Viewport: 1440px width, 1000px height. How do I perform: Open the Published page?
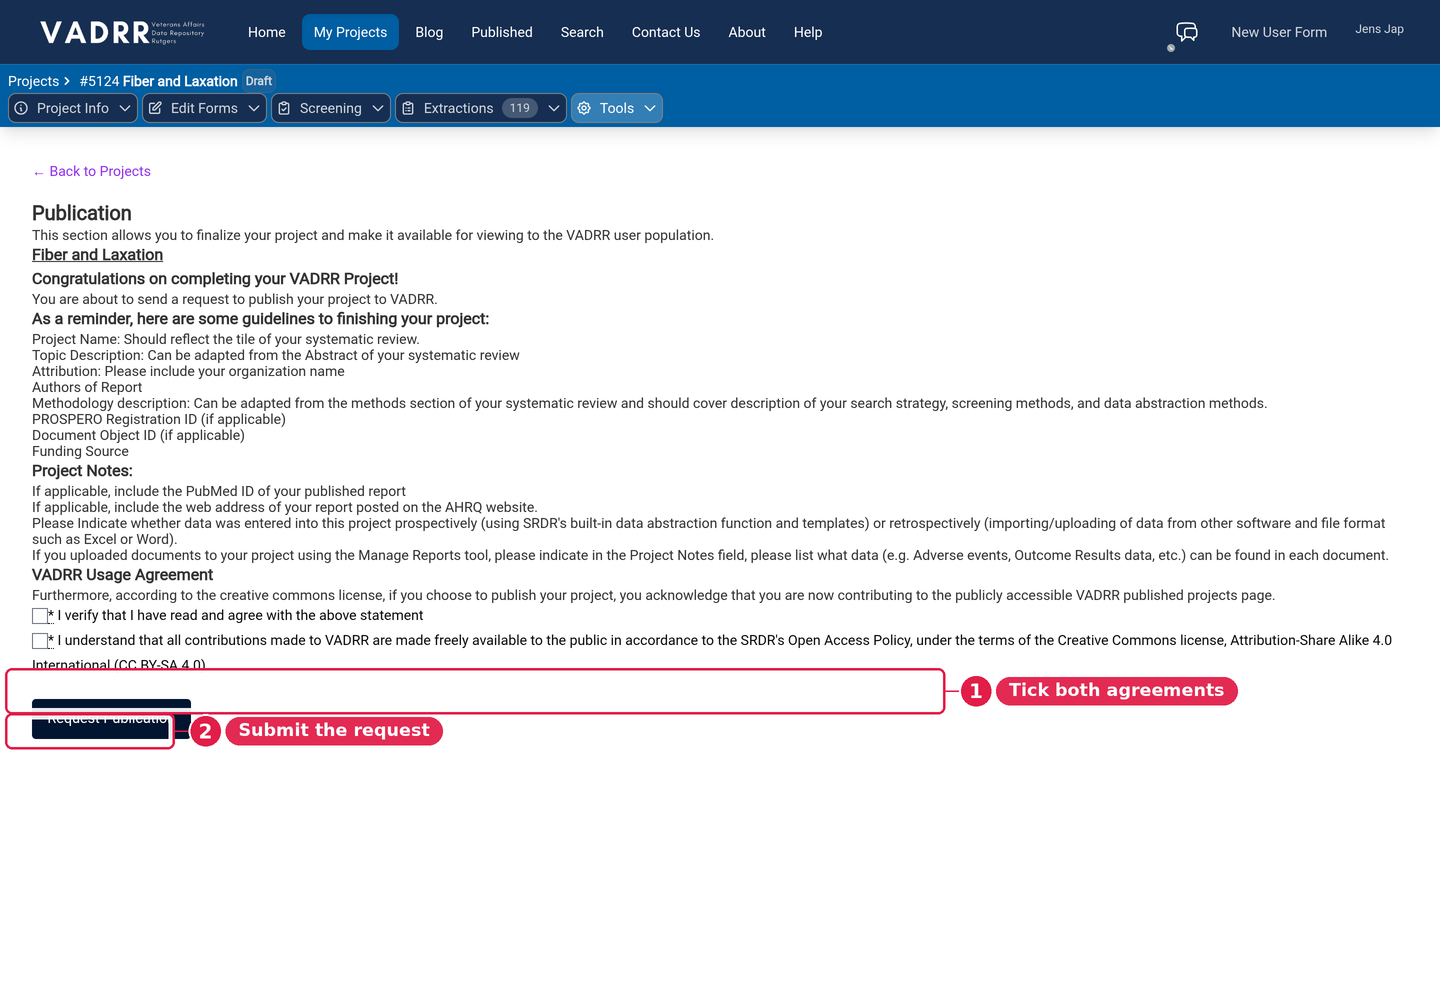coord(502,32)
